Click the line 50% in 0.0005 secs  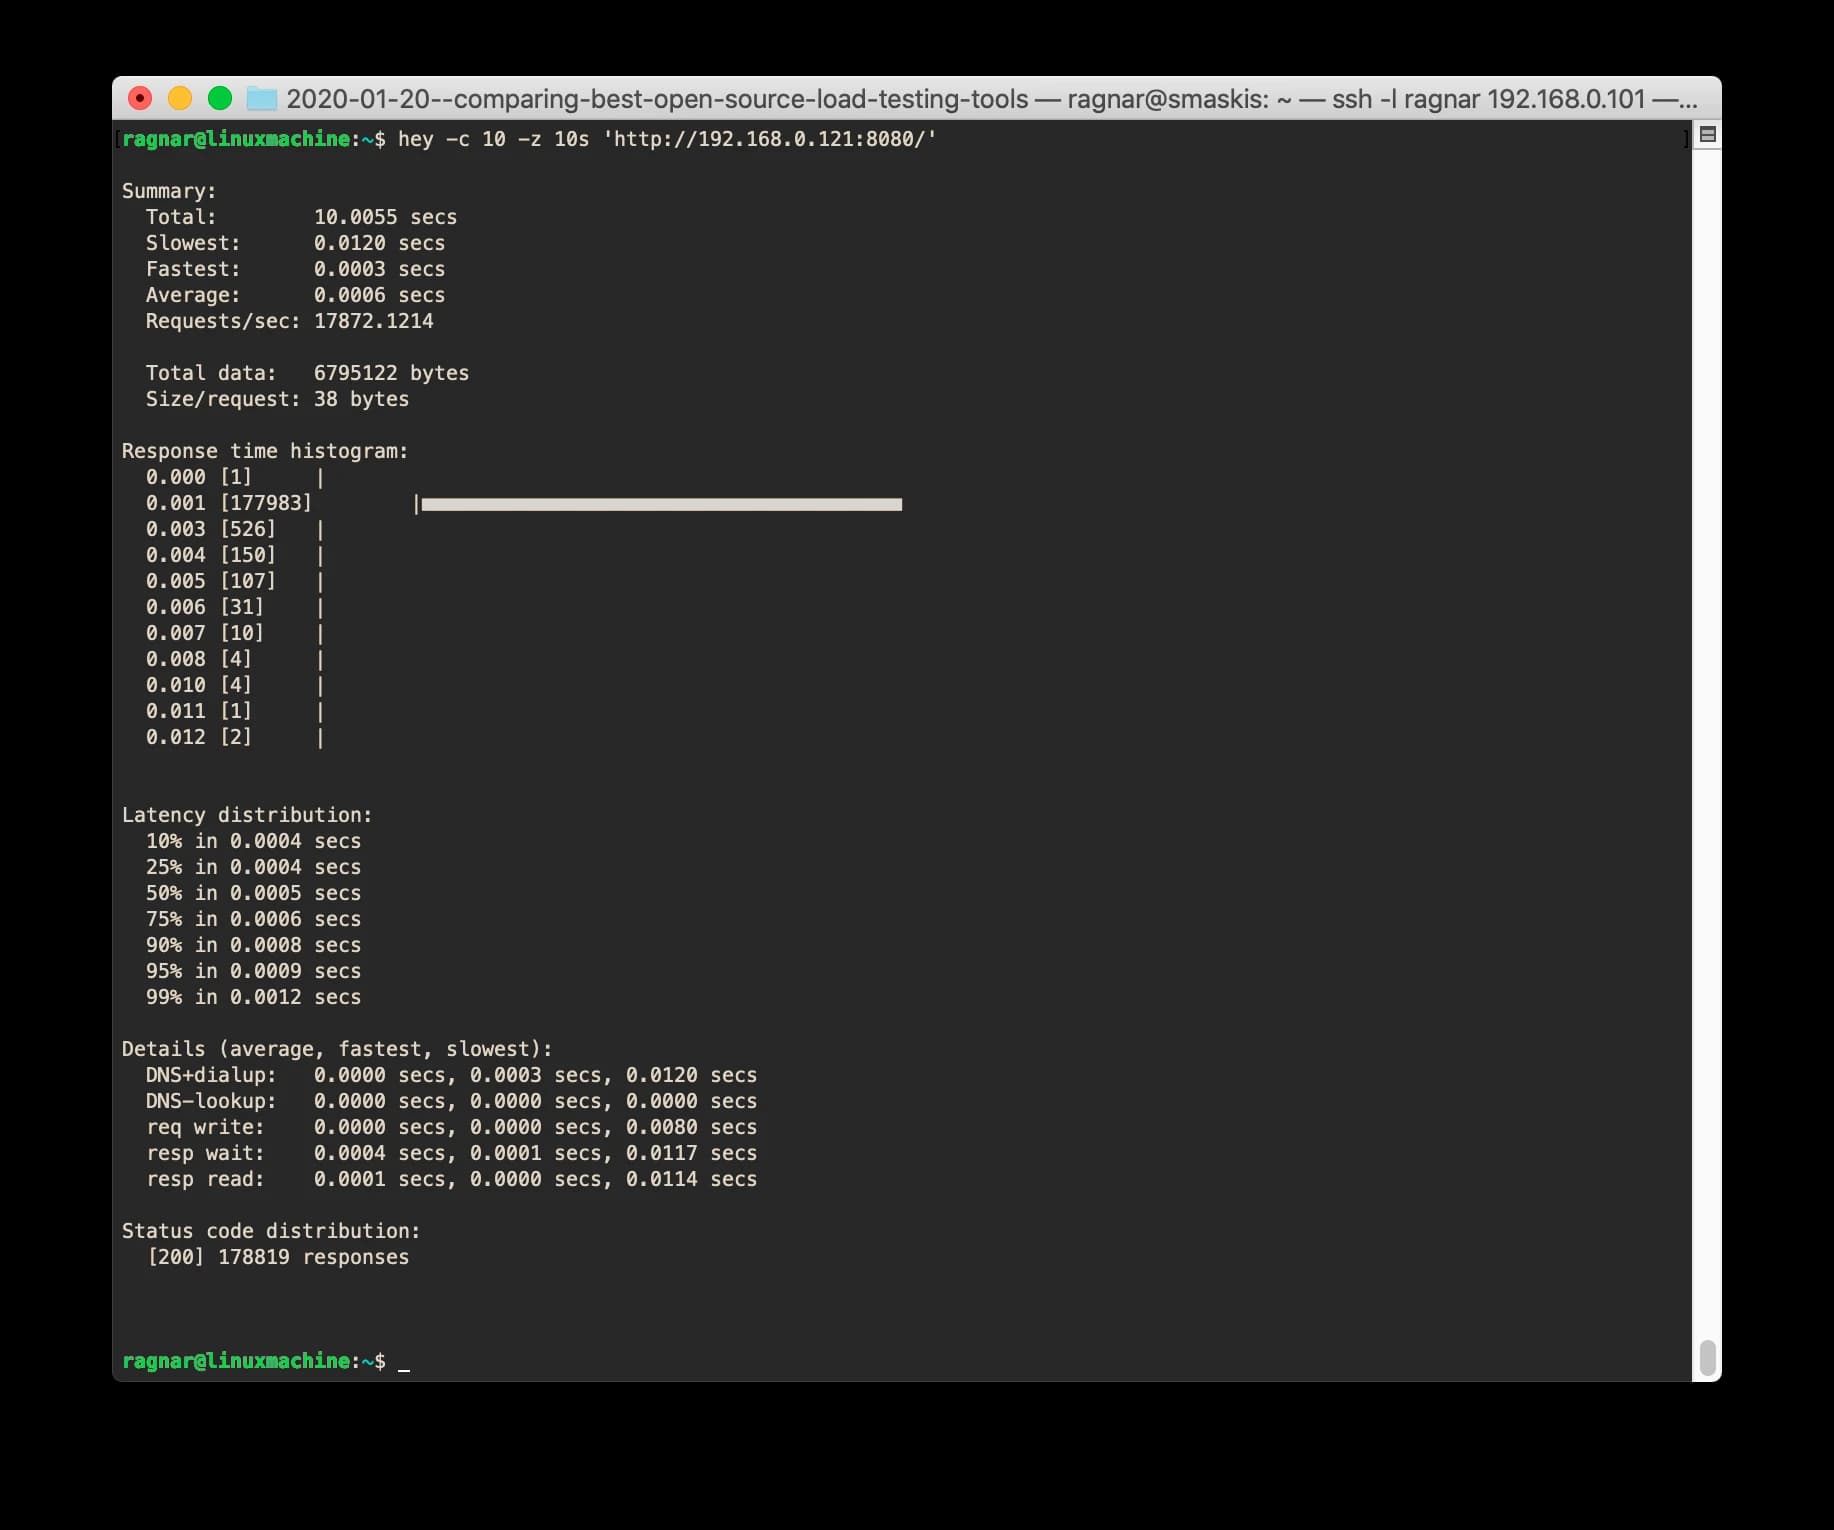253,893
